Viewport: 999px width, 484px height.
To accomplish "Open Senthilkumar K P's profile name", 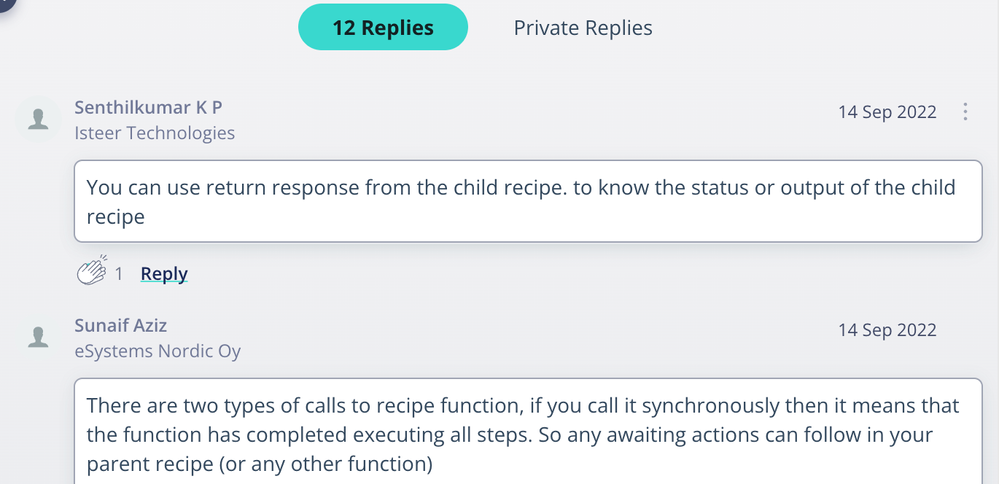I will [x=148, y=108].
